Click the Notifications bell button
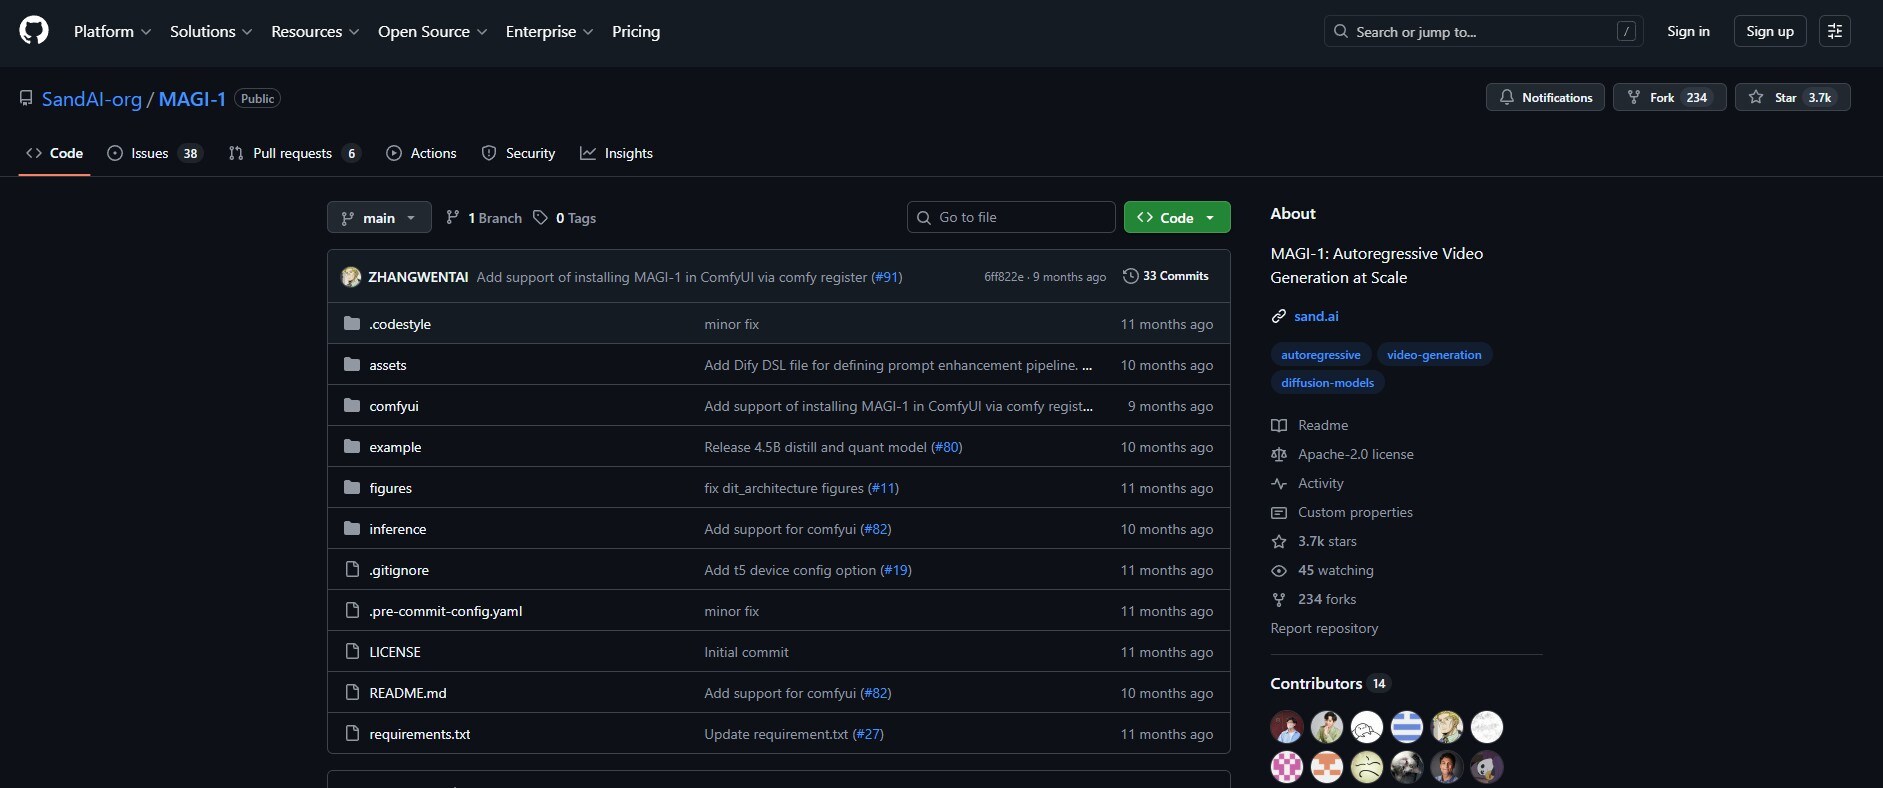 tap(1545, 97)
